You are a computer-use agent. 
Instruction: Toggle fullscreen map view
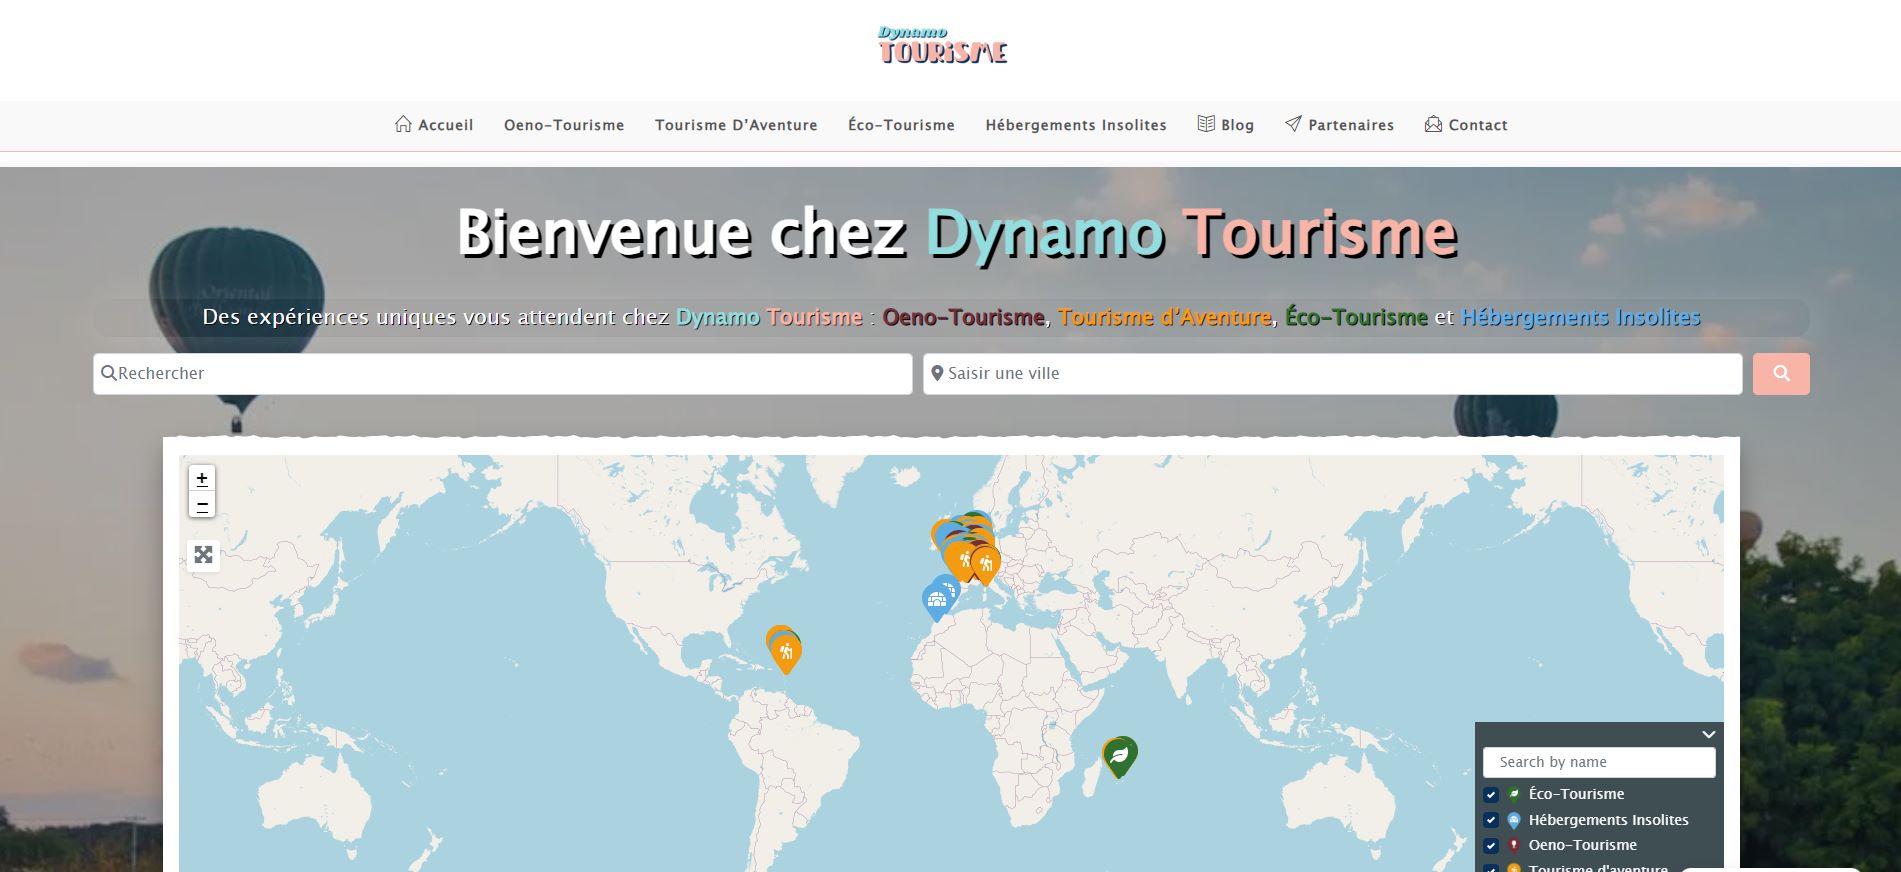[203, 554]
